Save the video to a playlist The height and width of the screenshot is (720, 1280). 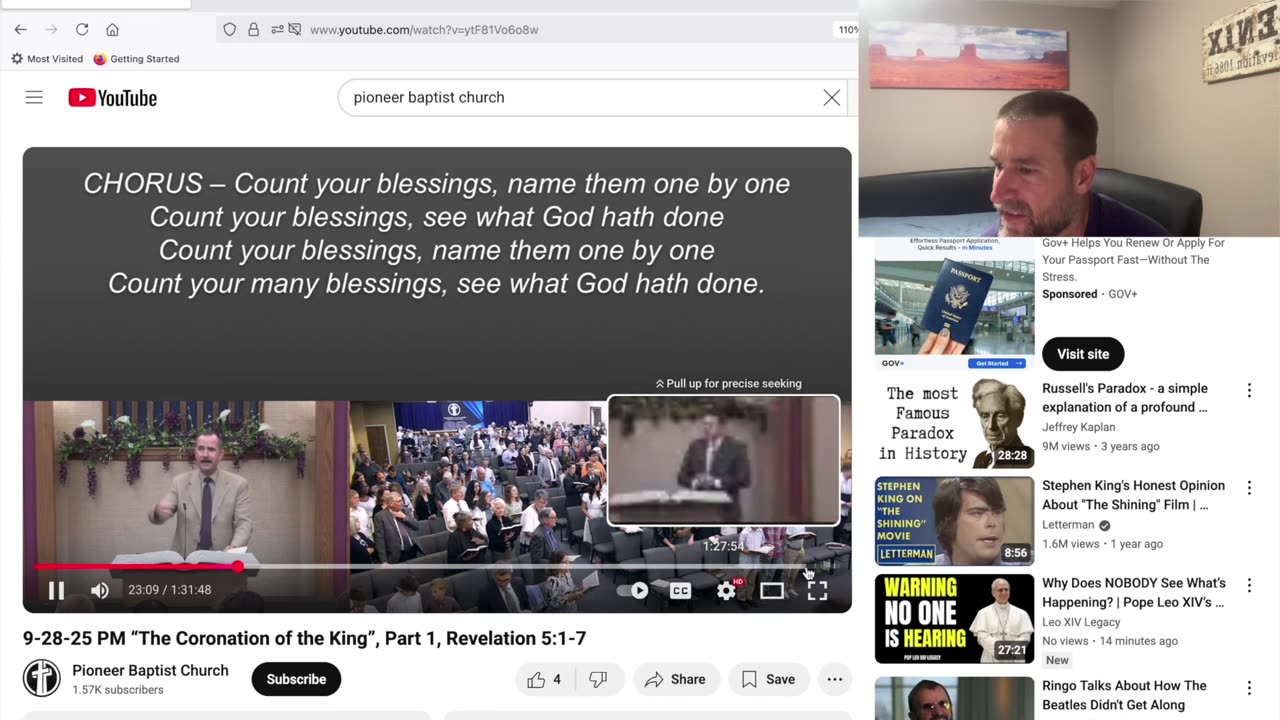pyautogui.click(x=768, y=679)
